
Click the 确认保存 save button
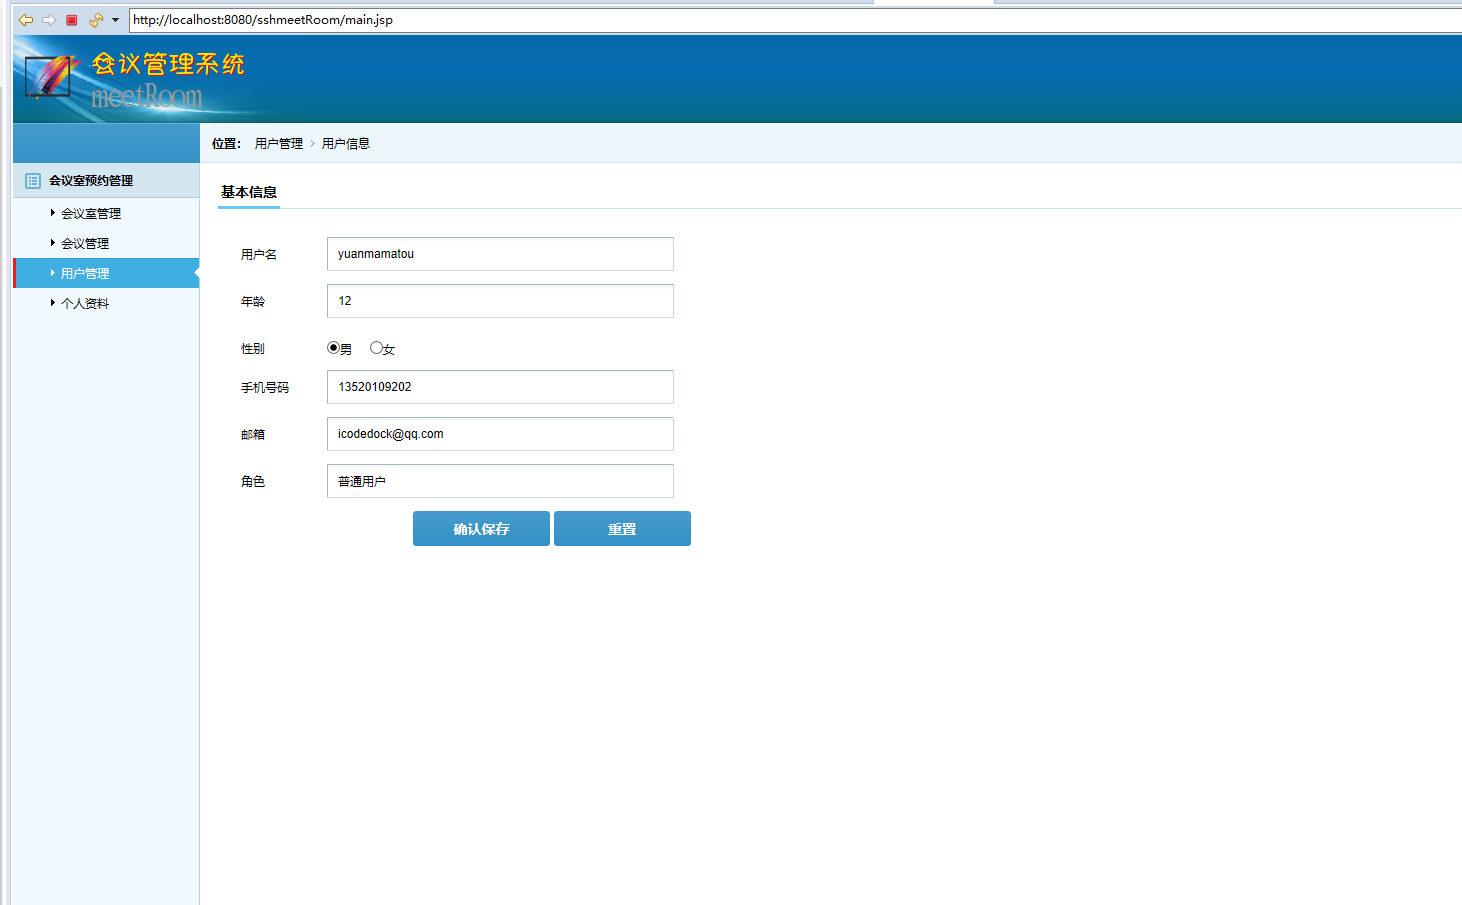pyautogui.click(x=481, y=528)
